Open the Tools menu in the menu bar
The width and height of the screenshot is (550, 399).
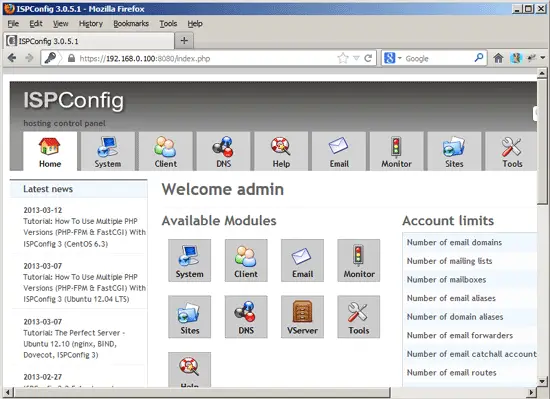tap(168, 23)
